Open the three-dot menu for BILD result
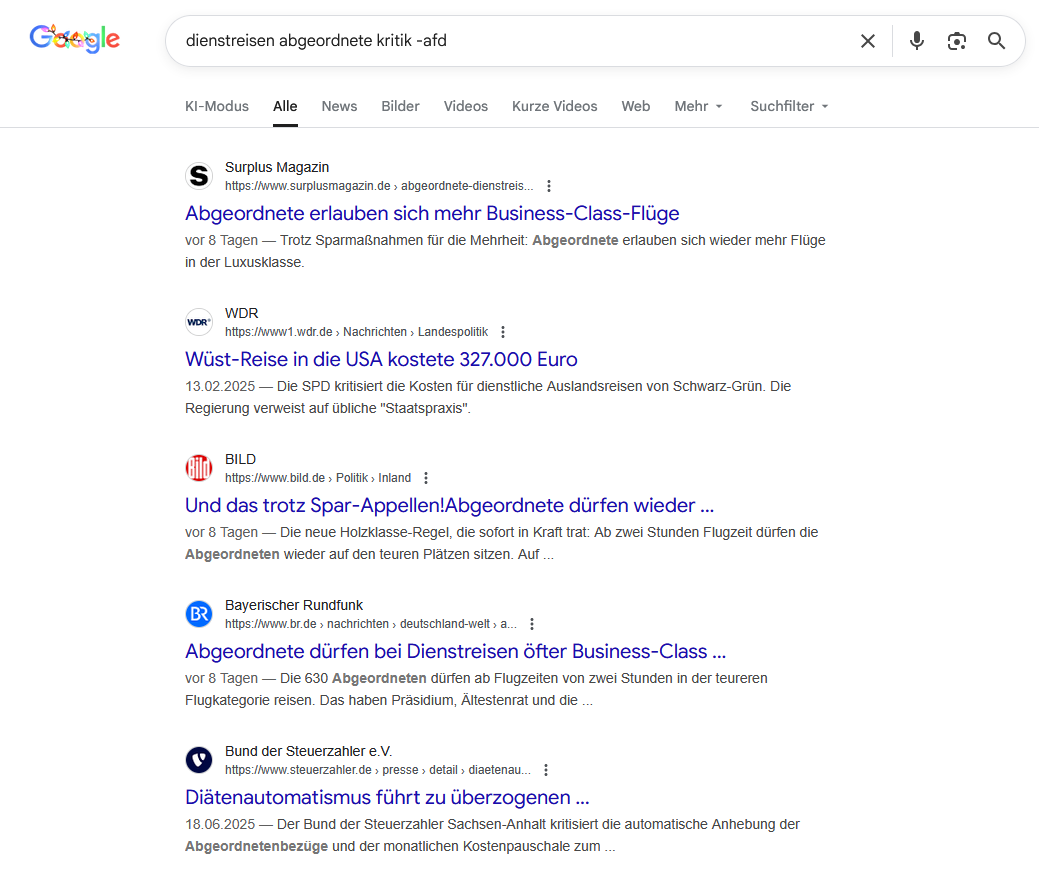This screenshot has width=1039, height=875. [426, 478]
